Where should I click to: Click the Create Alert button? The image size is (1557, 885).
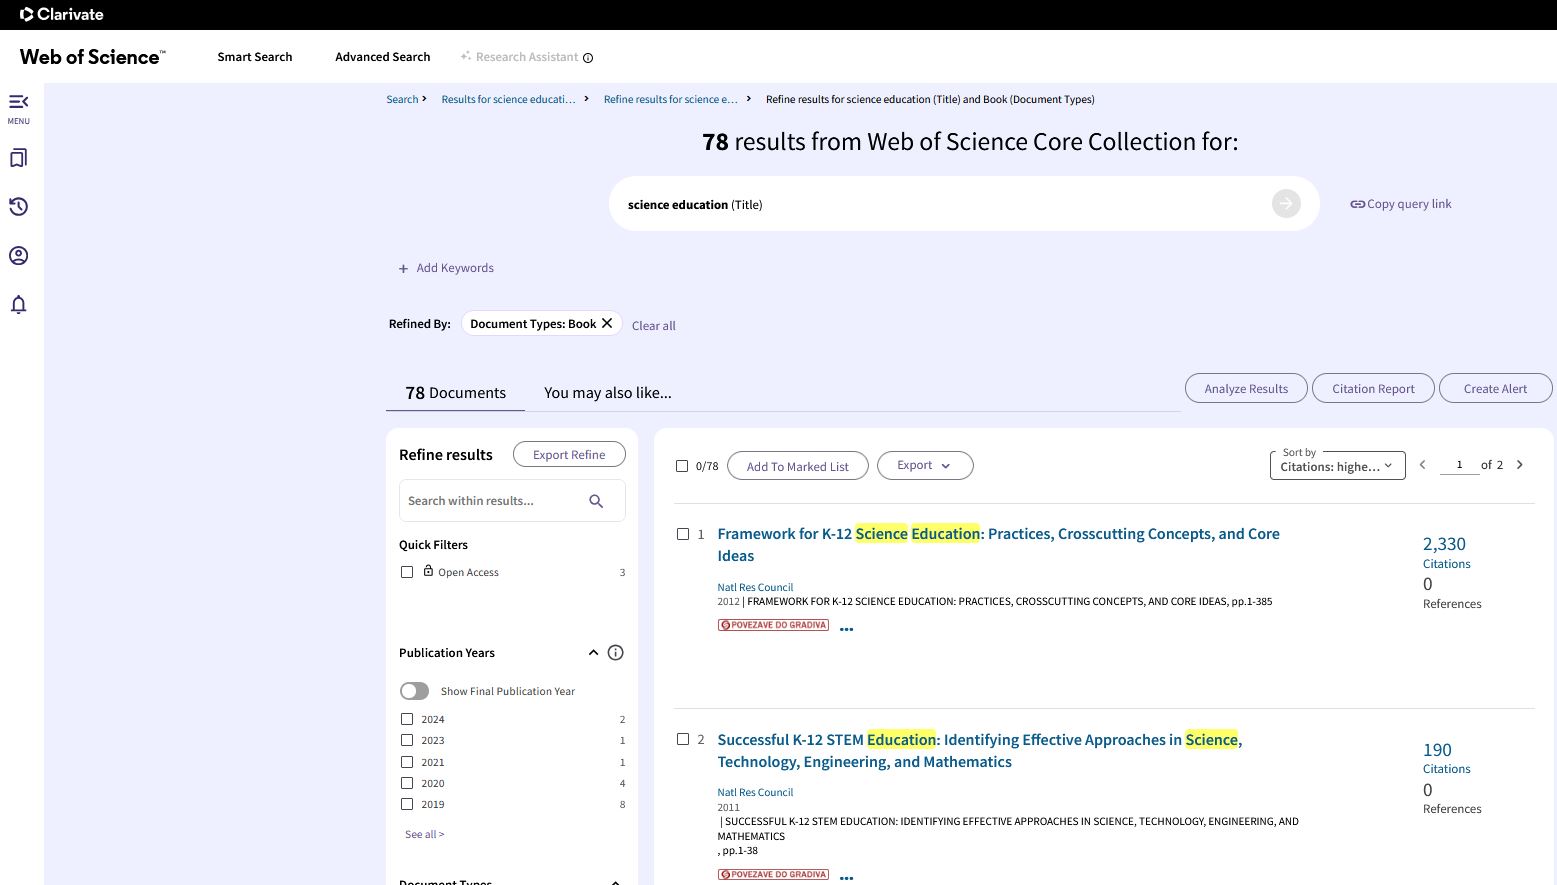(1495, 389)
